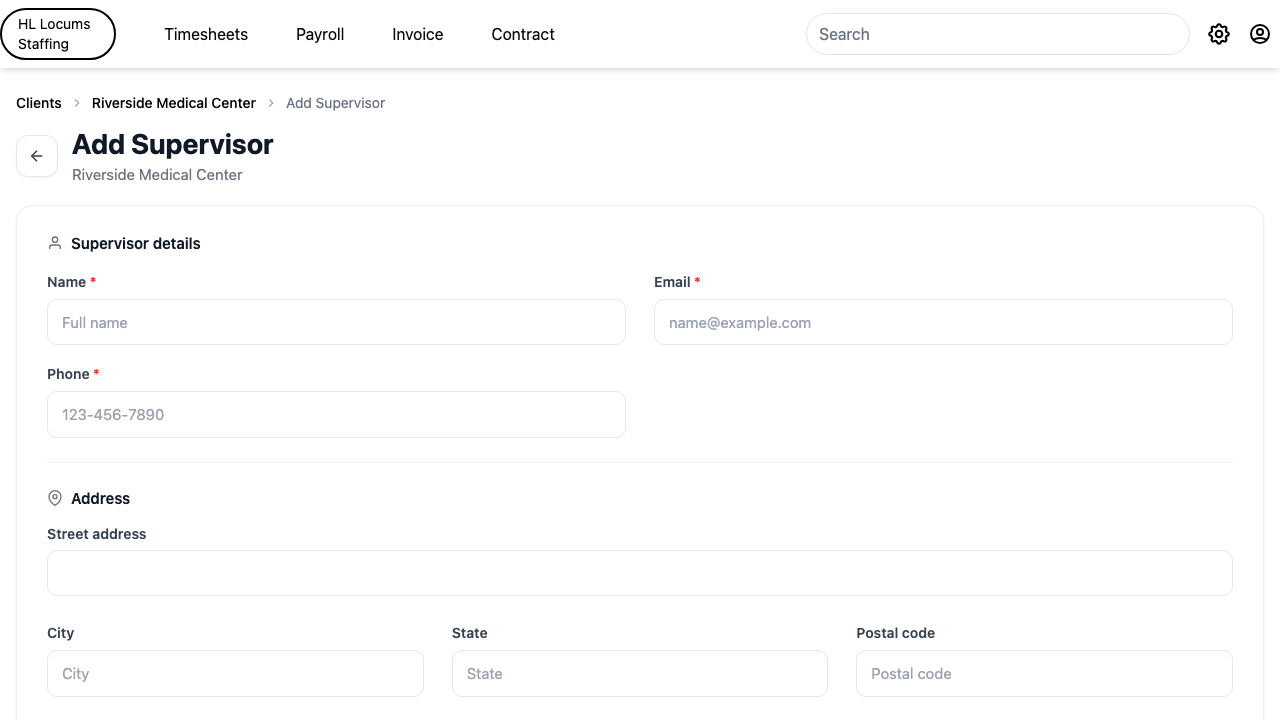Navigate to the Contract section

[x=523, y=34]
